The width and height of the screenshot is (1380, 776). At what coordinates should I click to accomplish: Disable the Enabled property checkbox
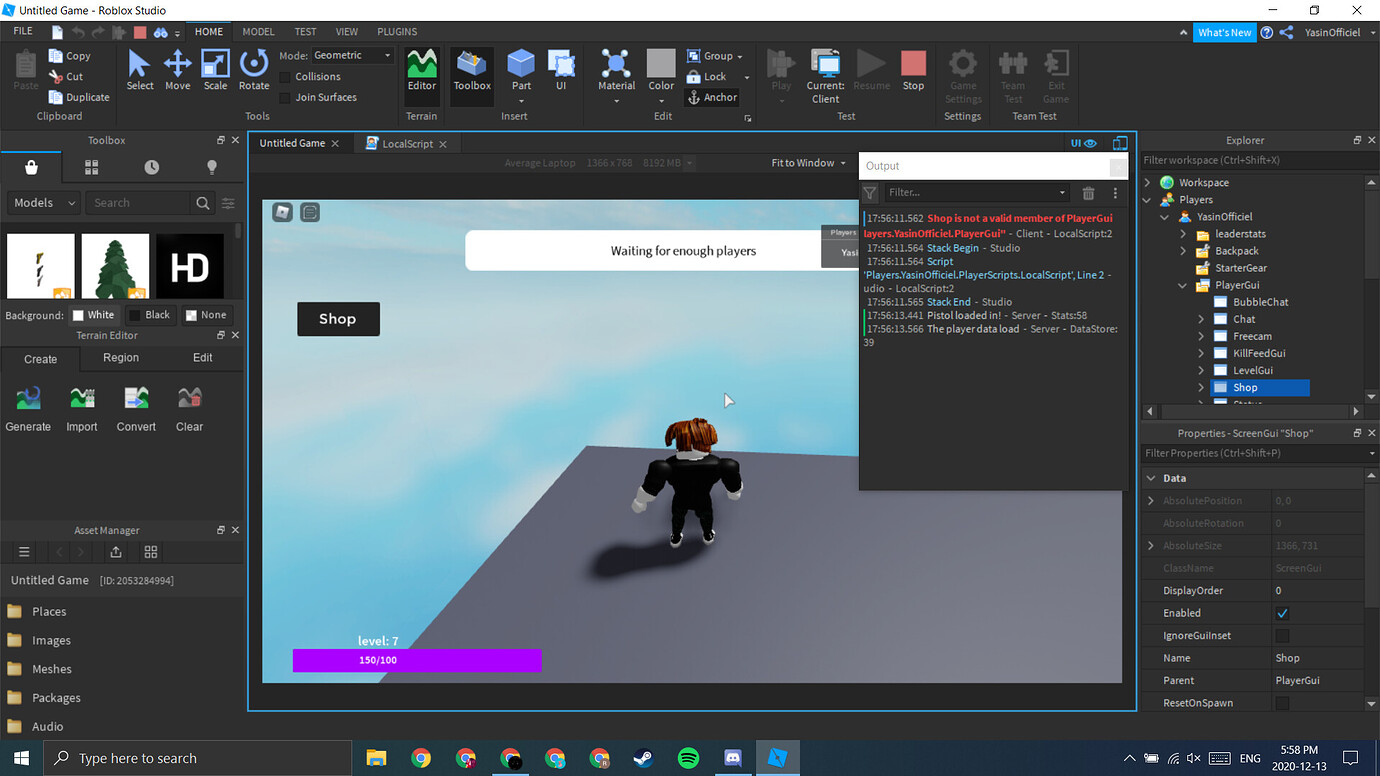click(x=1282, y=613)
